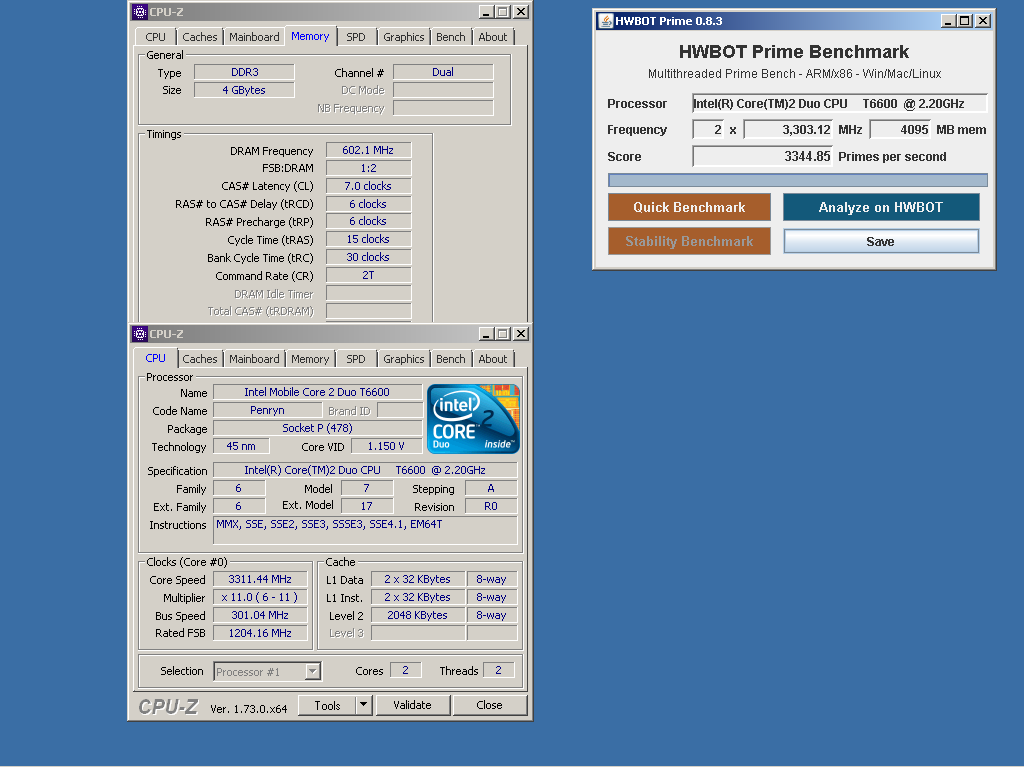The width and height of the screenshot is (1024, 768).
Task: Click the Score field showing 3344.85
Action: click(762, 156)
